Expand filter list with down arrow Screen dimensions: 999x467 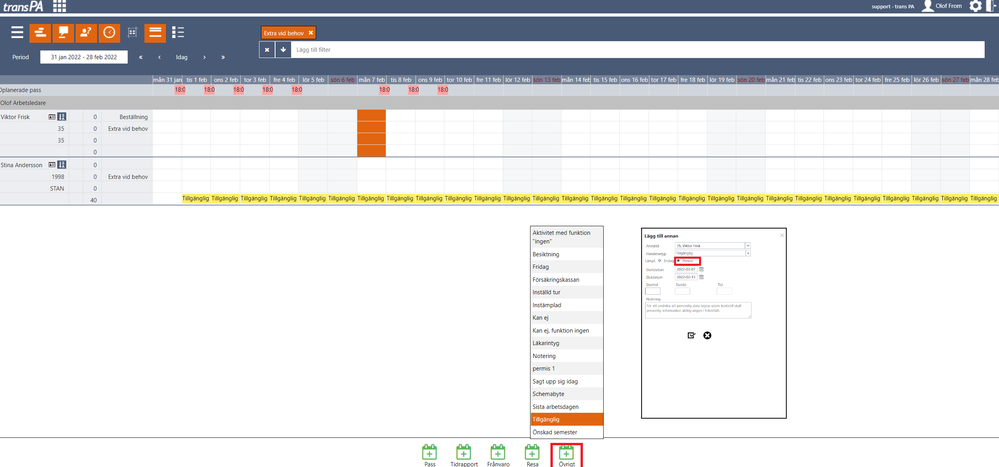(x=283, y=50)
